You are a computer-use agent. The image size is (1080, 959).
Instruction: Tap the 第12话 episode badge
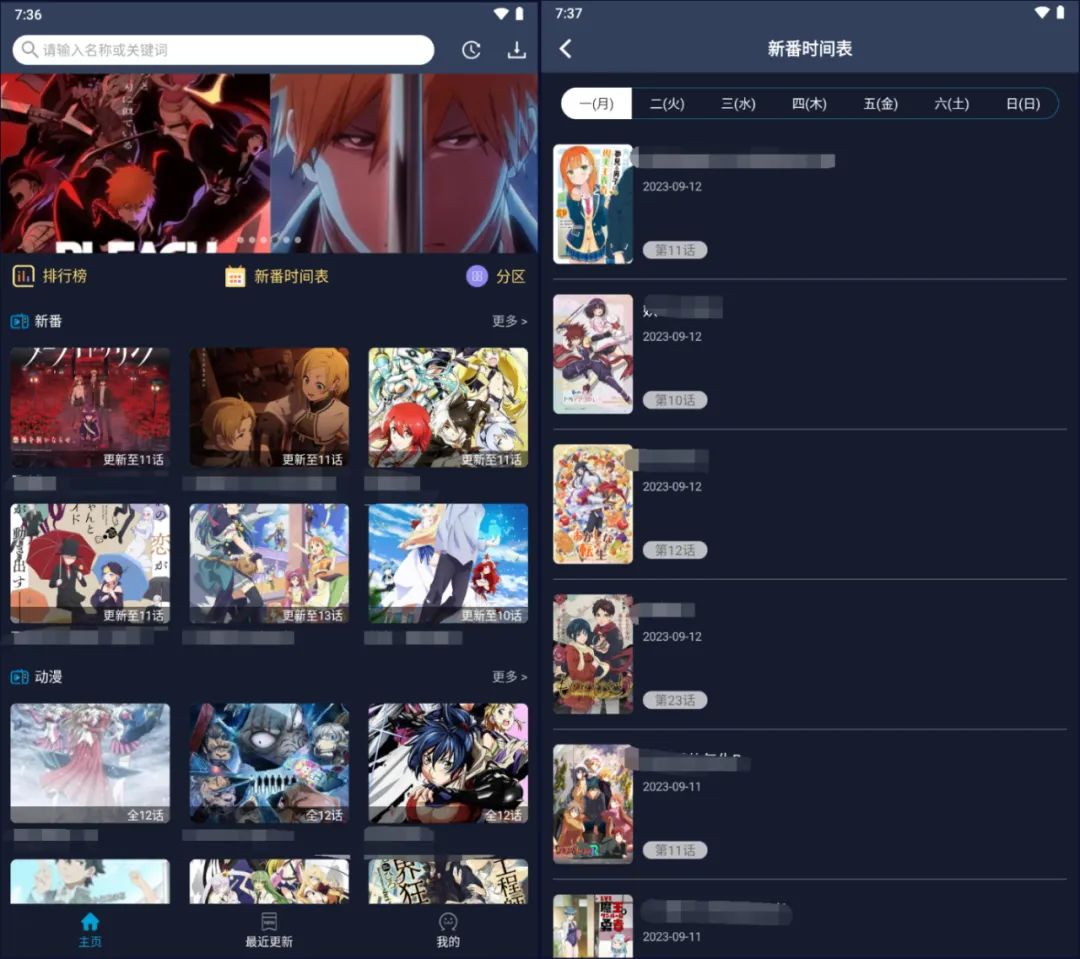(675, 550)
